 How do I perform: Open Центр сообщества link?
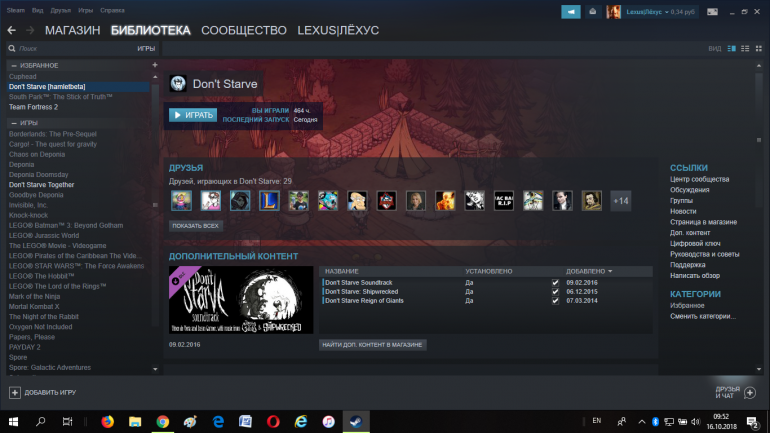(x=699, y=179)
